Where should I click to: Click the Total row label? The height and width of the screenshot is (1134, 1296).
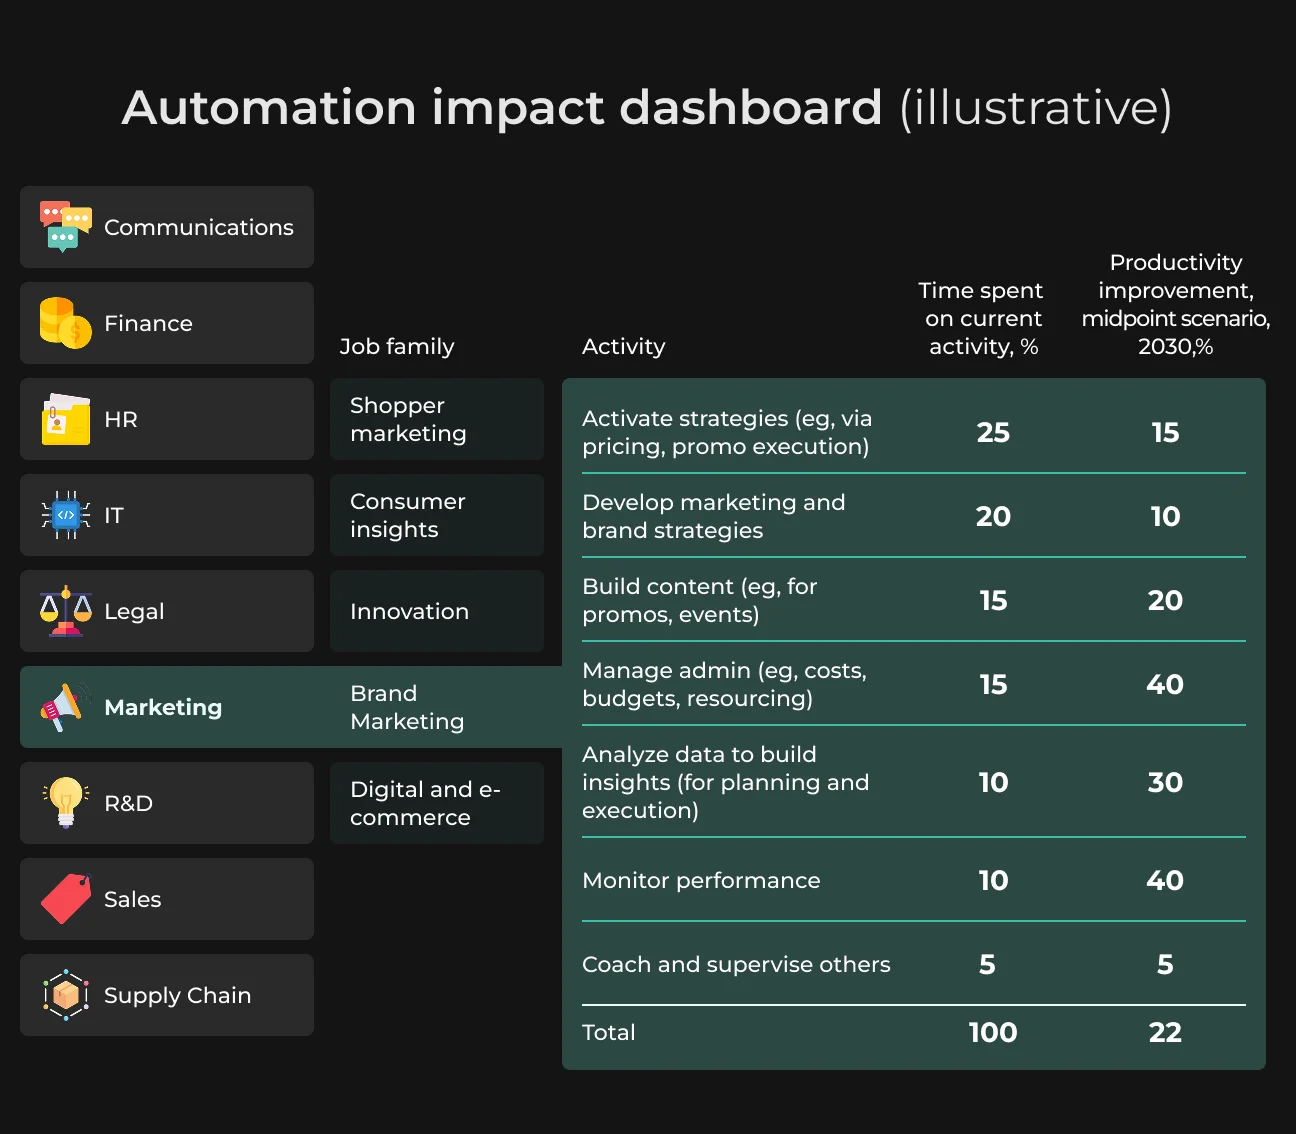click(x=608, y=1032)
